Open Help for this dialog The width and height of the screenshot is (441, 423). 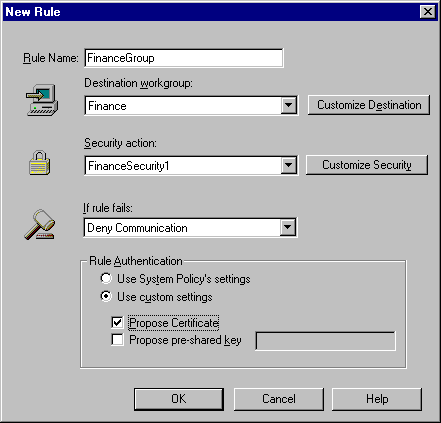(x=377, y=399)
